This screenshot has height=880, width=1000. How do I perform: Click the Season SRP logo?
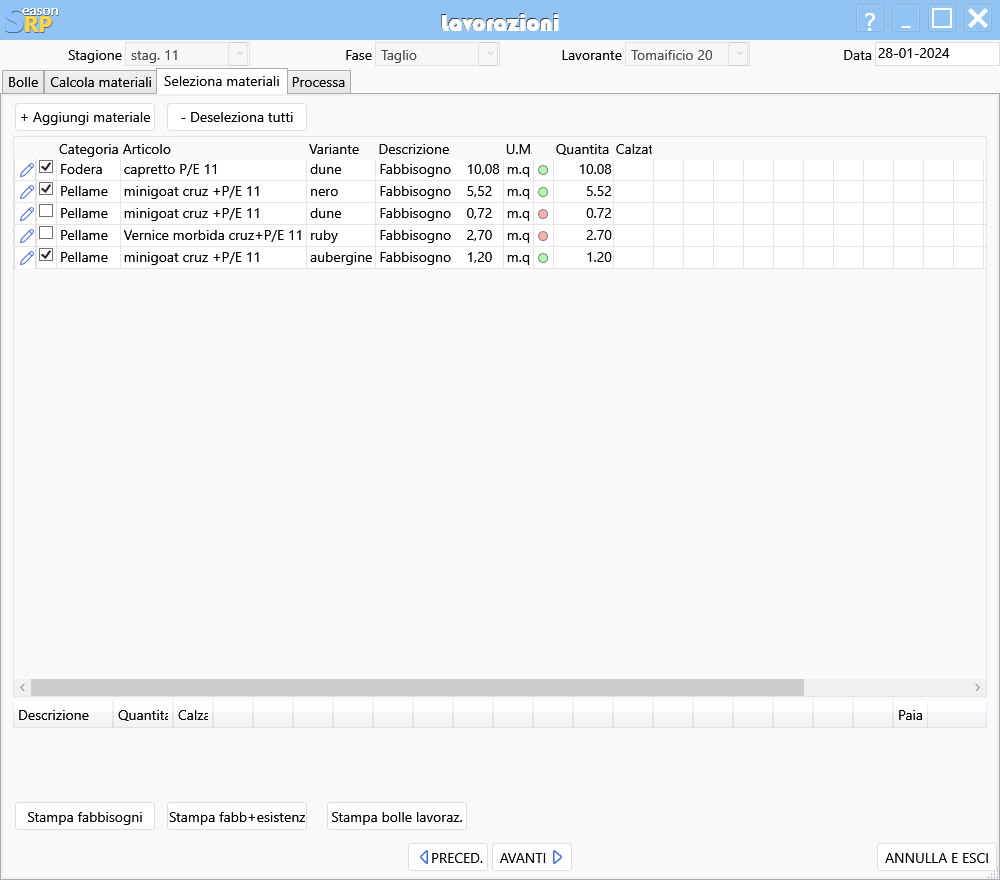(32, 19)
